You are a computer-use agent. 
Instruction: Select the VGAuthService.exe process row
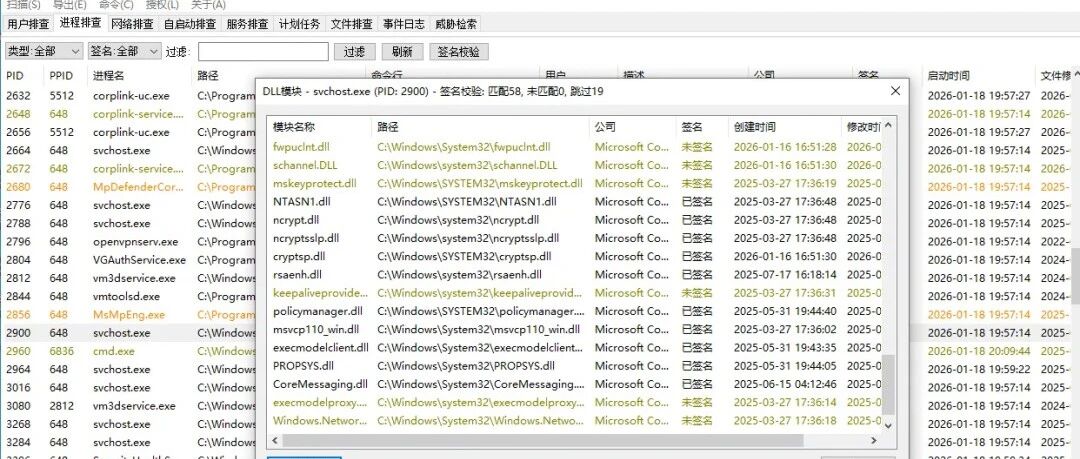(x=131, y=260)
